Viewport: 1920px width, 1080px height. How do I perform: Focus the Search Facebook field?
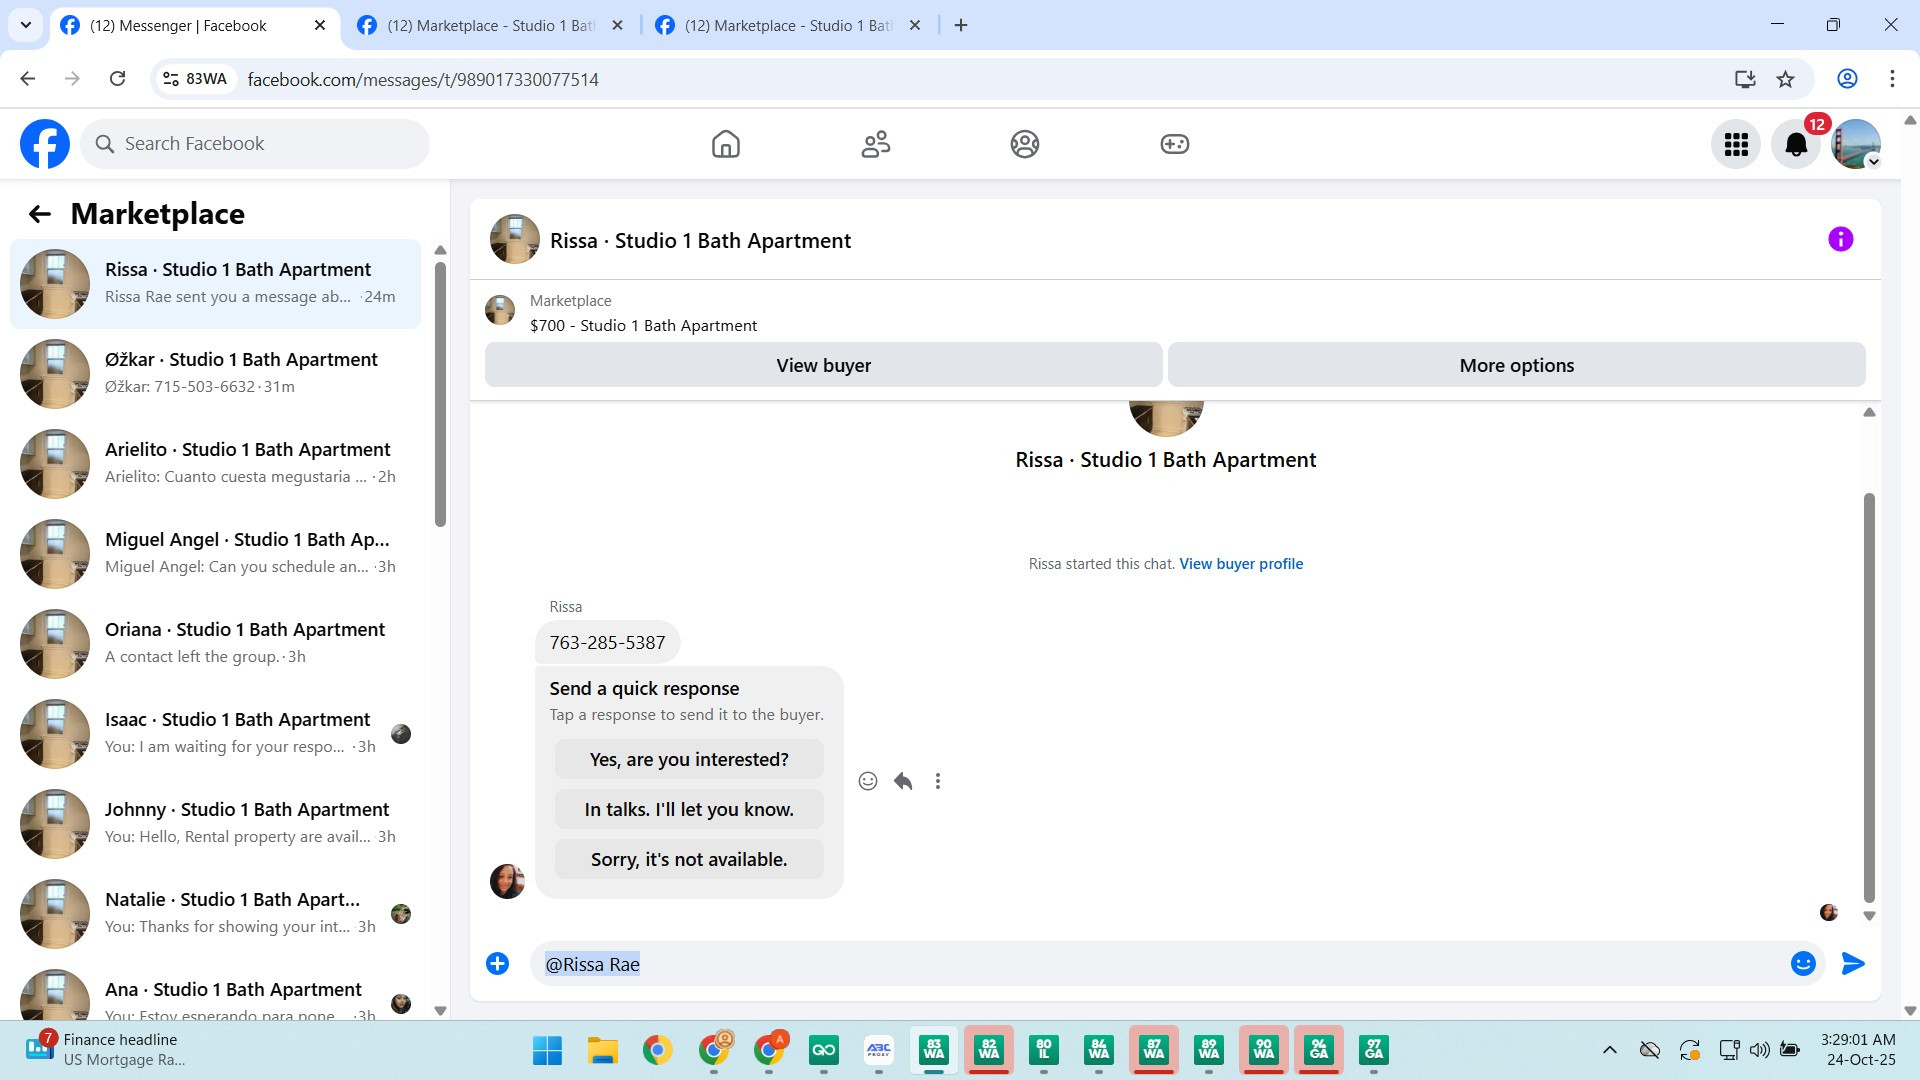(x=255, y=144)
